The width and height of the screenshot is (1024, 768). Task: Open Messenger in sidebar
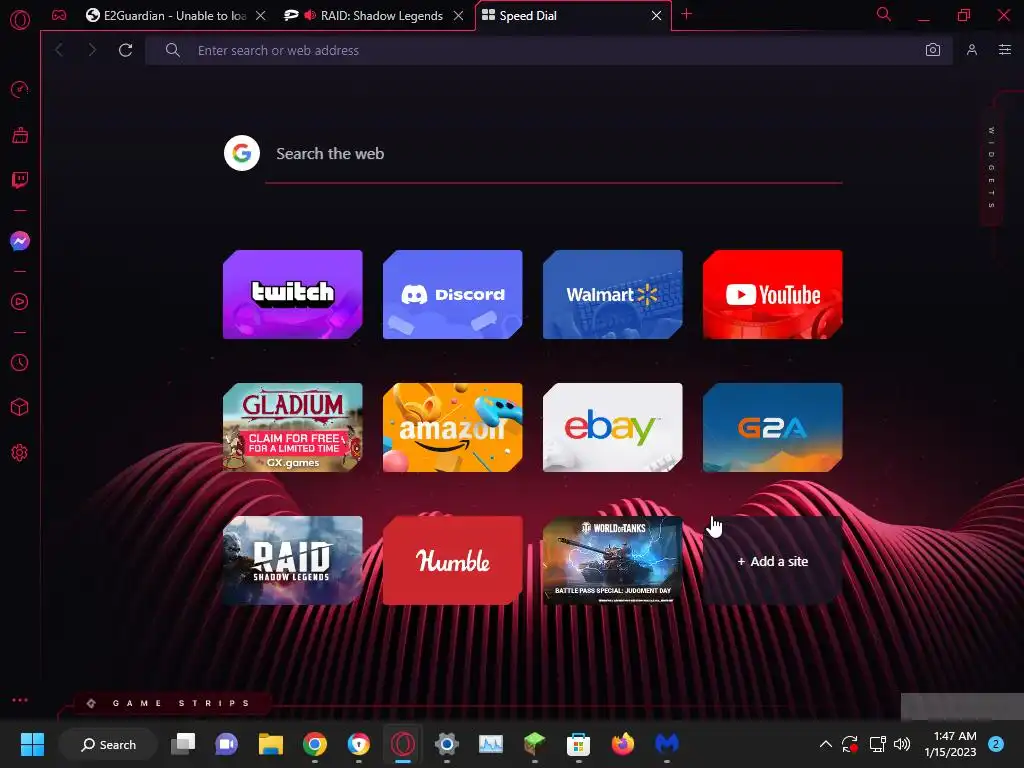pos(20,241)
